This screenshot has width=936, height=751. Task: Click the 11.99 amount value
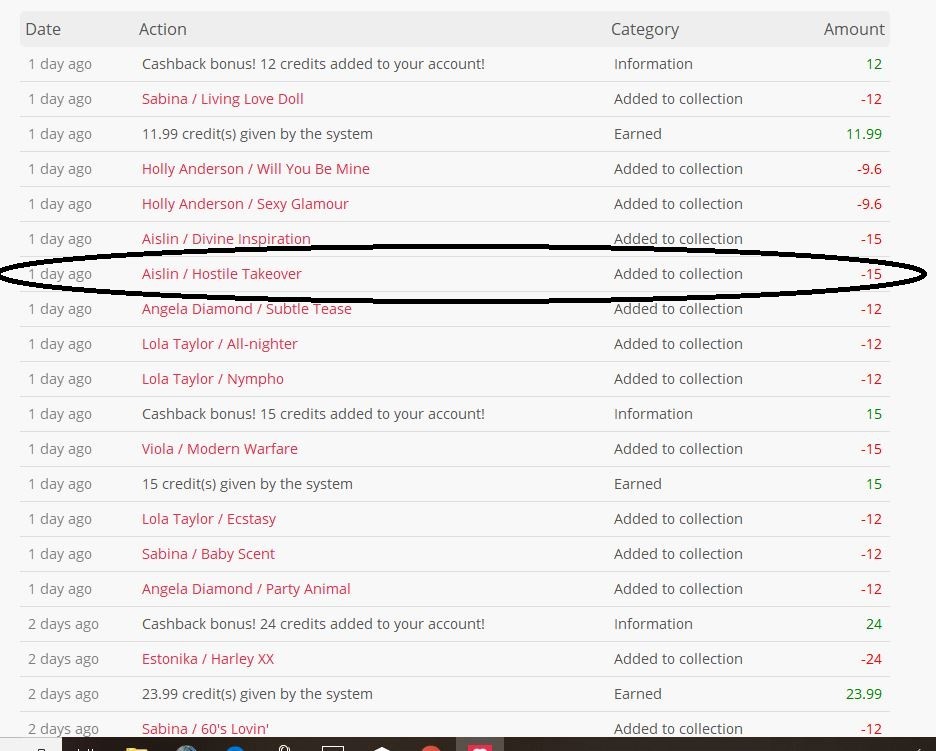(864, 134)
